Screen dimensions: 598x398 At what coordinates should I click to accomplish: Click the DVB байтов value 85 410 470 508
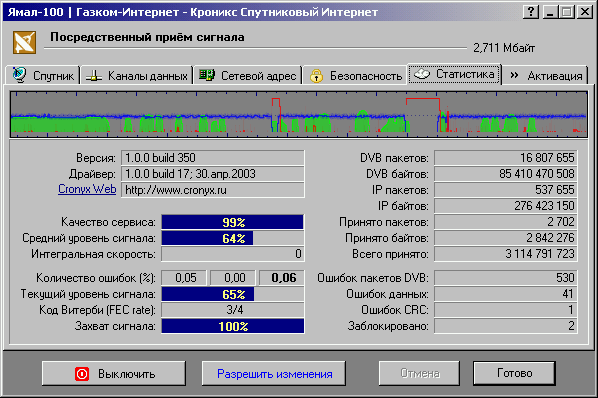[x=506, y=174]
